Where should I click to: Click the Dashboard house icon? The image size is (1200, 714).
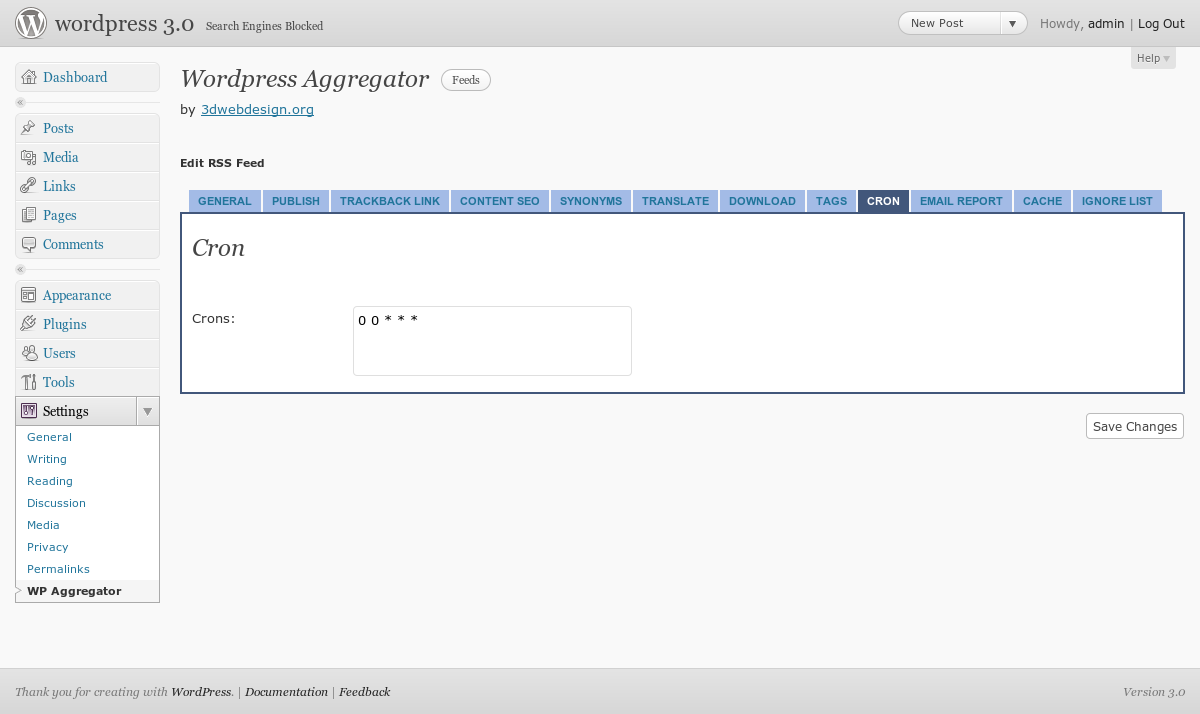tap(29, 77)
